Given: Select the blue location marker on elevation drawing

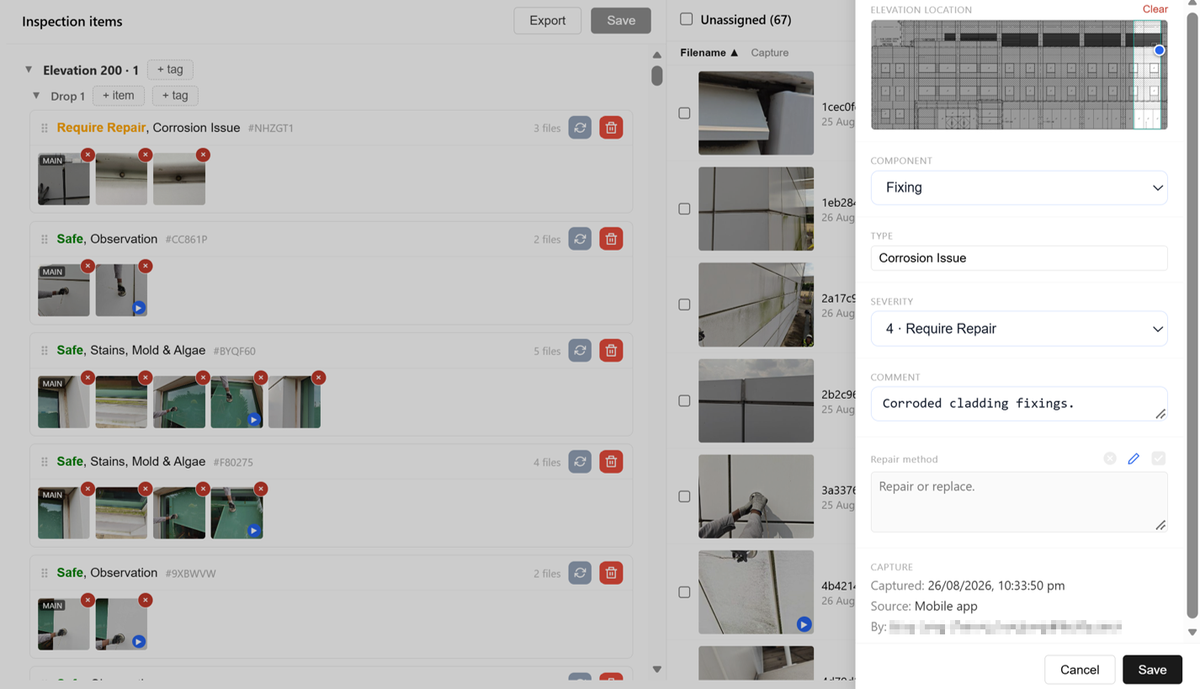Looking at the screenshot, I should [x=1159, y=50].
